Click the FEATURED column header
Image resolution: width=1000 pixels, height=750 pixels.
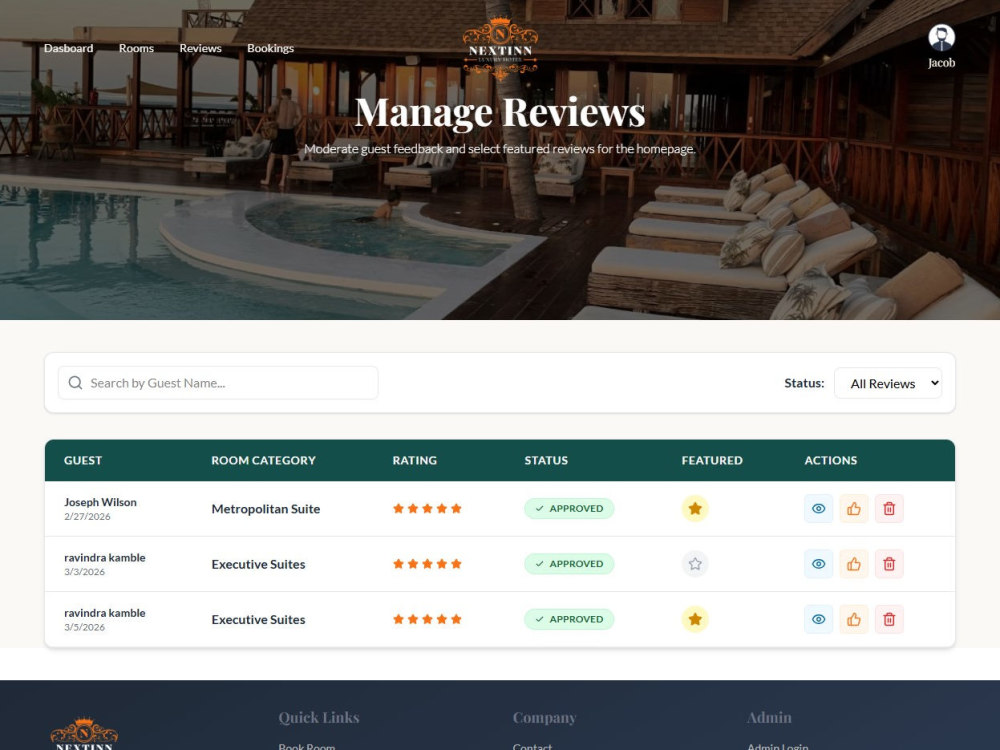[712, 460]
